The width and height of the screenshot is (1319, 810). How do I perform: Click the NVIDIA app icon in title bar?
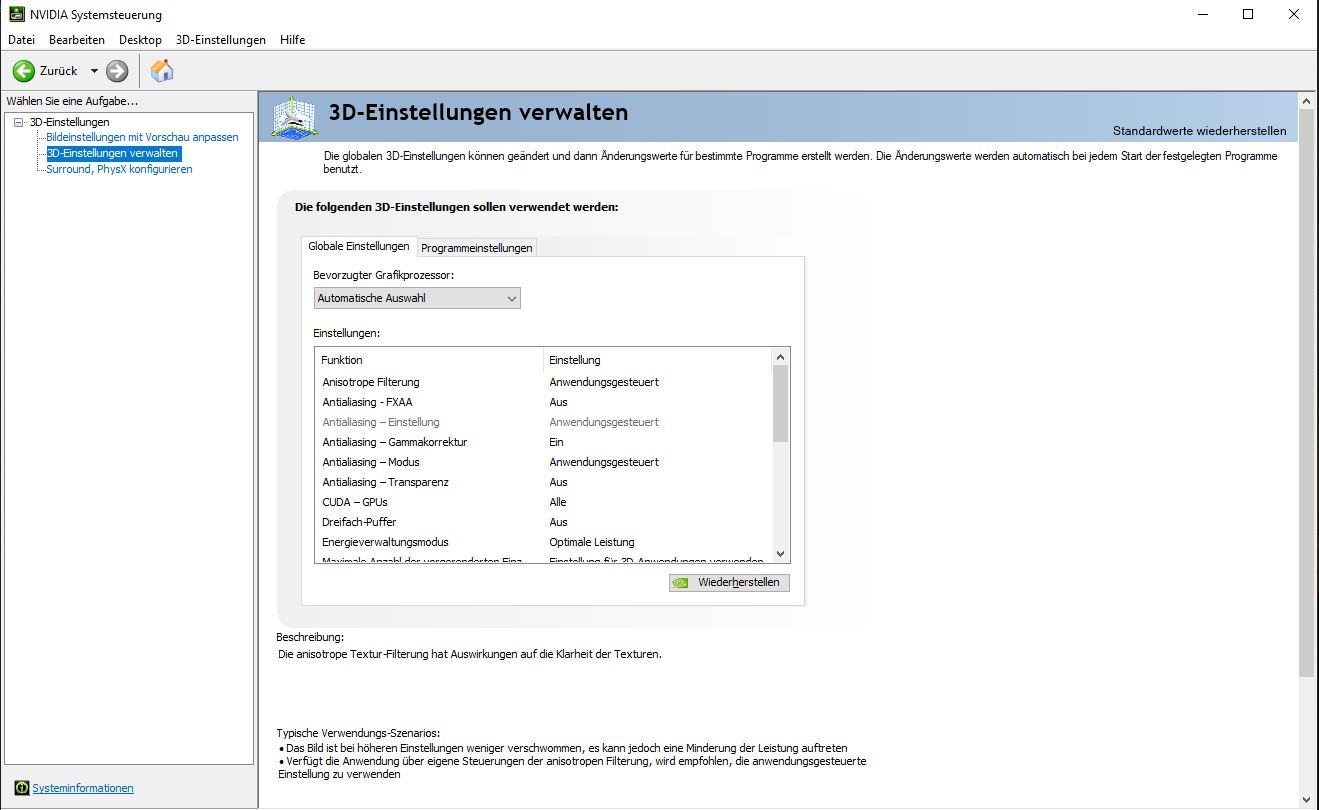16,14
